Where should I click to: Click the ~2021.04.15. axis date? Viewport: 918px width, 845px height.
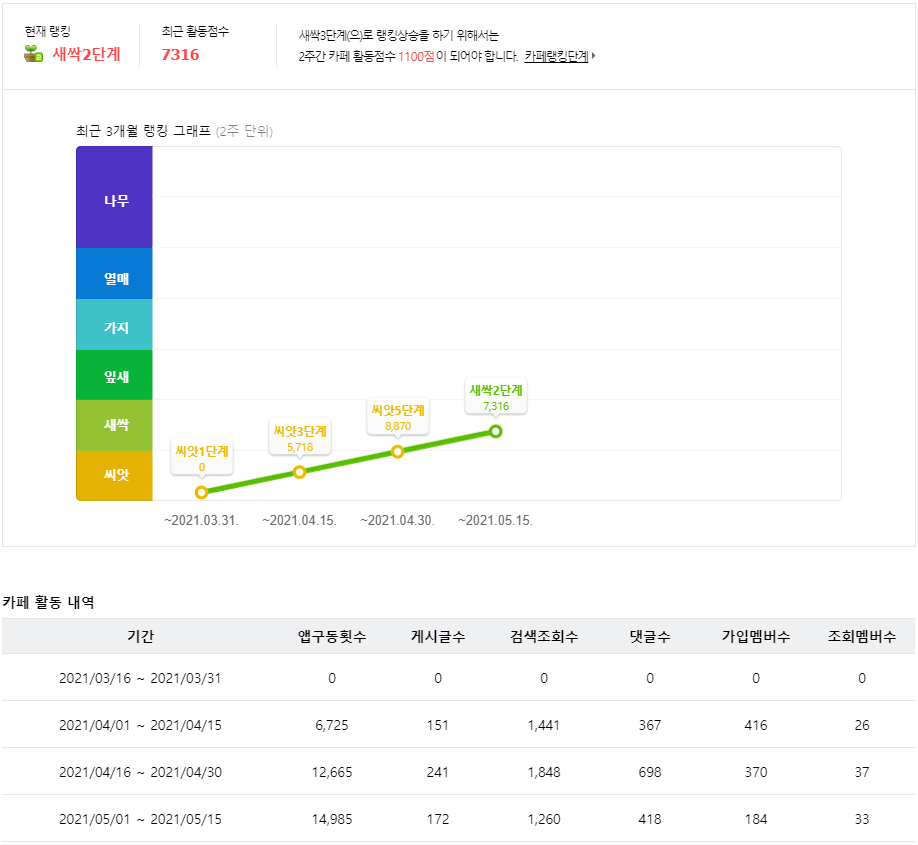tap(299, 521)
